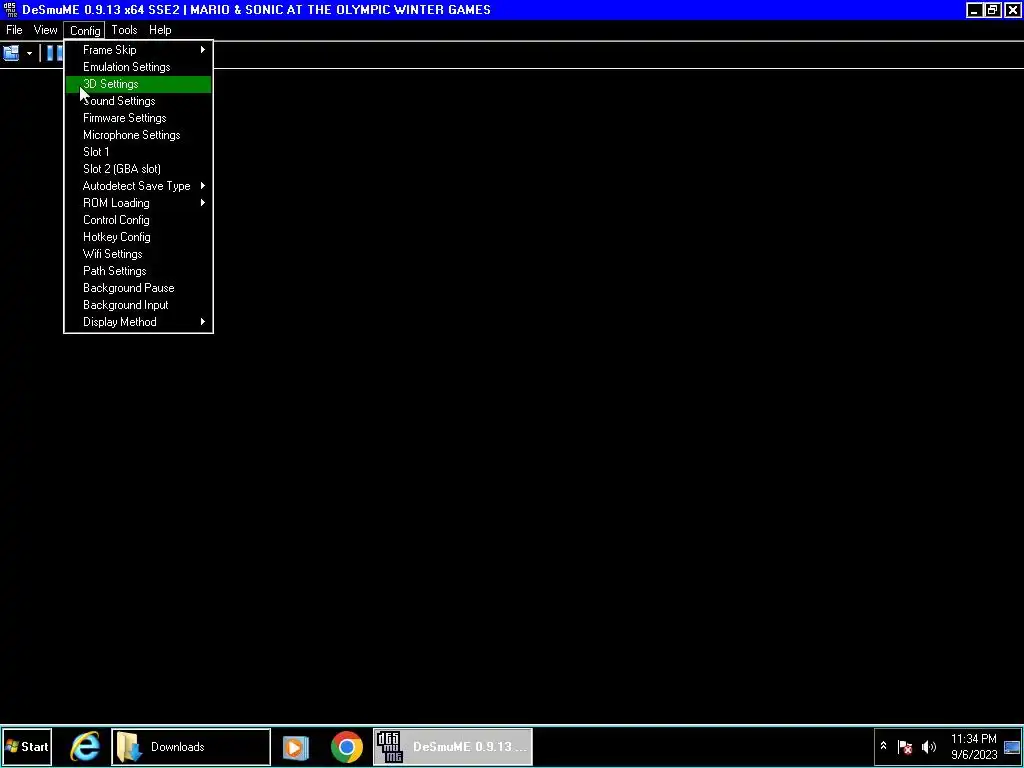Choose Slot 1 configuration
Screen dimensions: 1024x768
coord(138,152)
